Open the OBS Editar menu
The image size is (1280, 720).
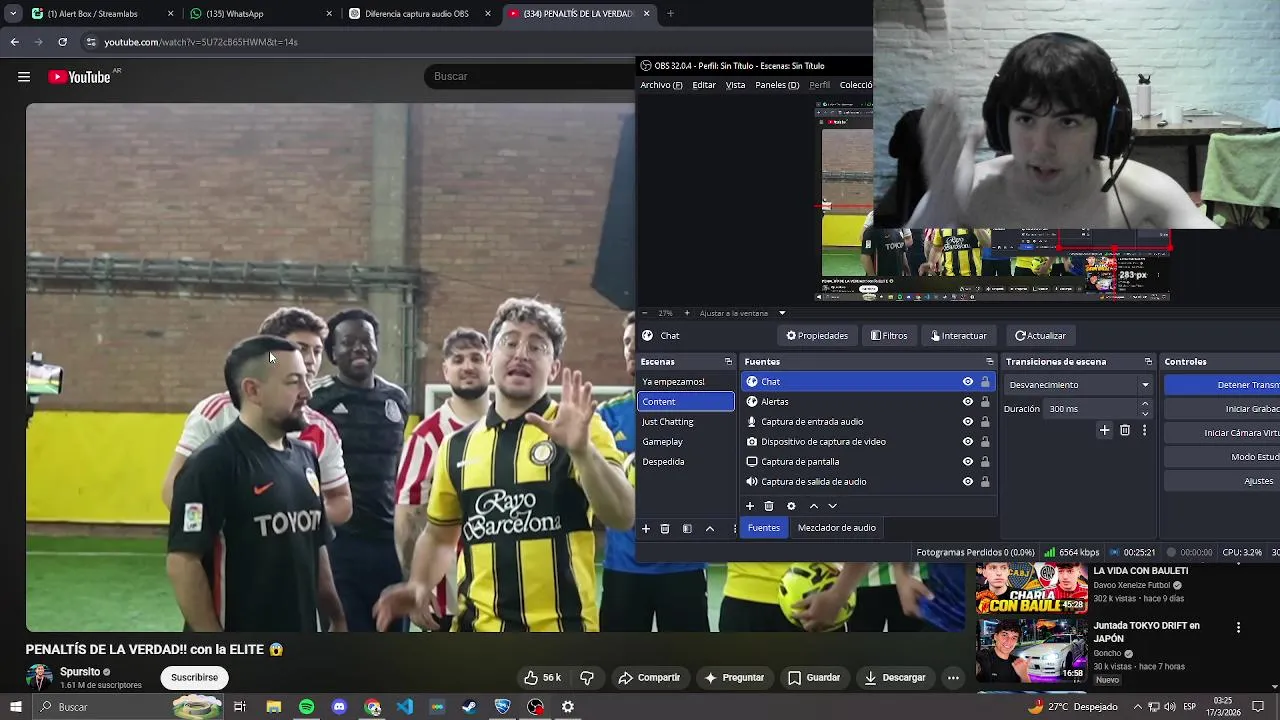[704, 85]
